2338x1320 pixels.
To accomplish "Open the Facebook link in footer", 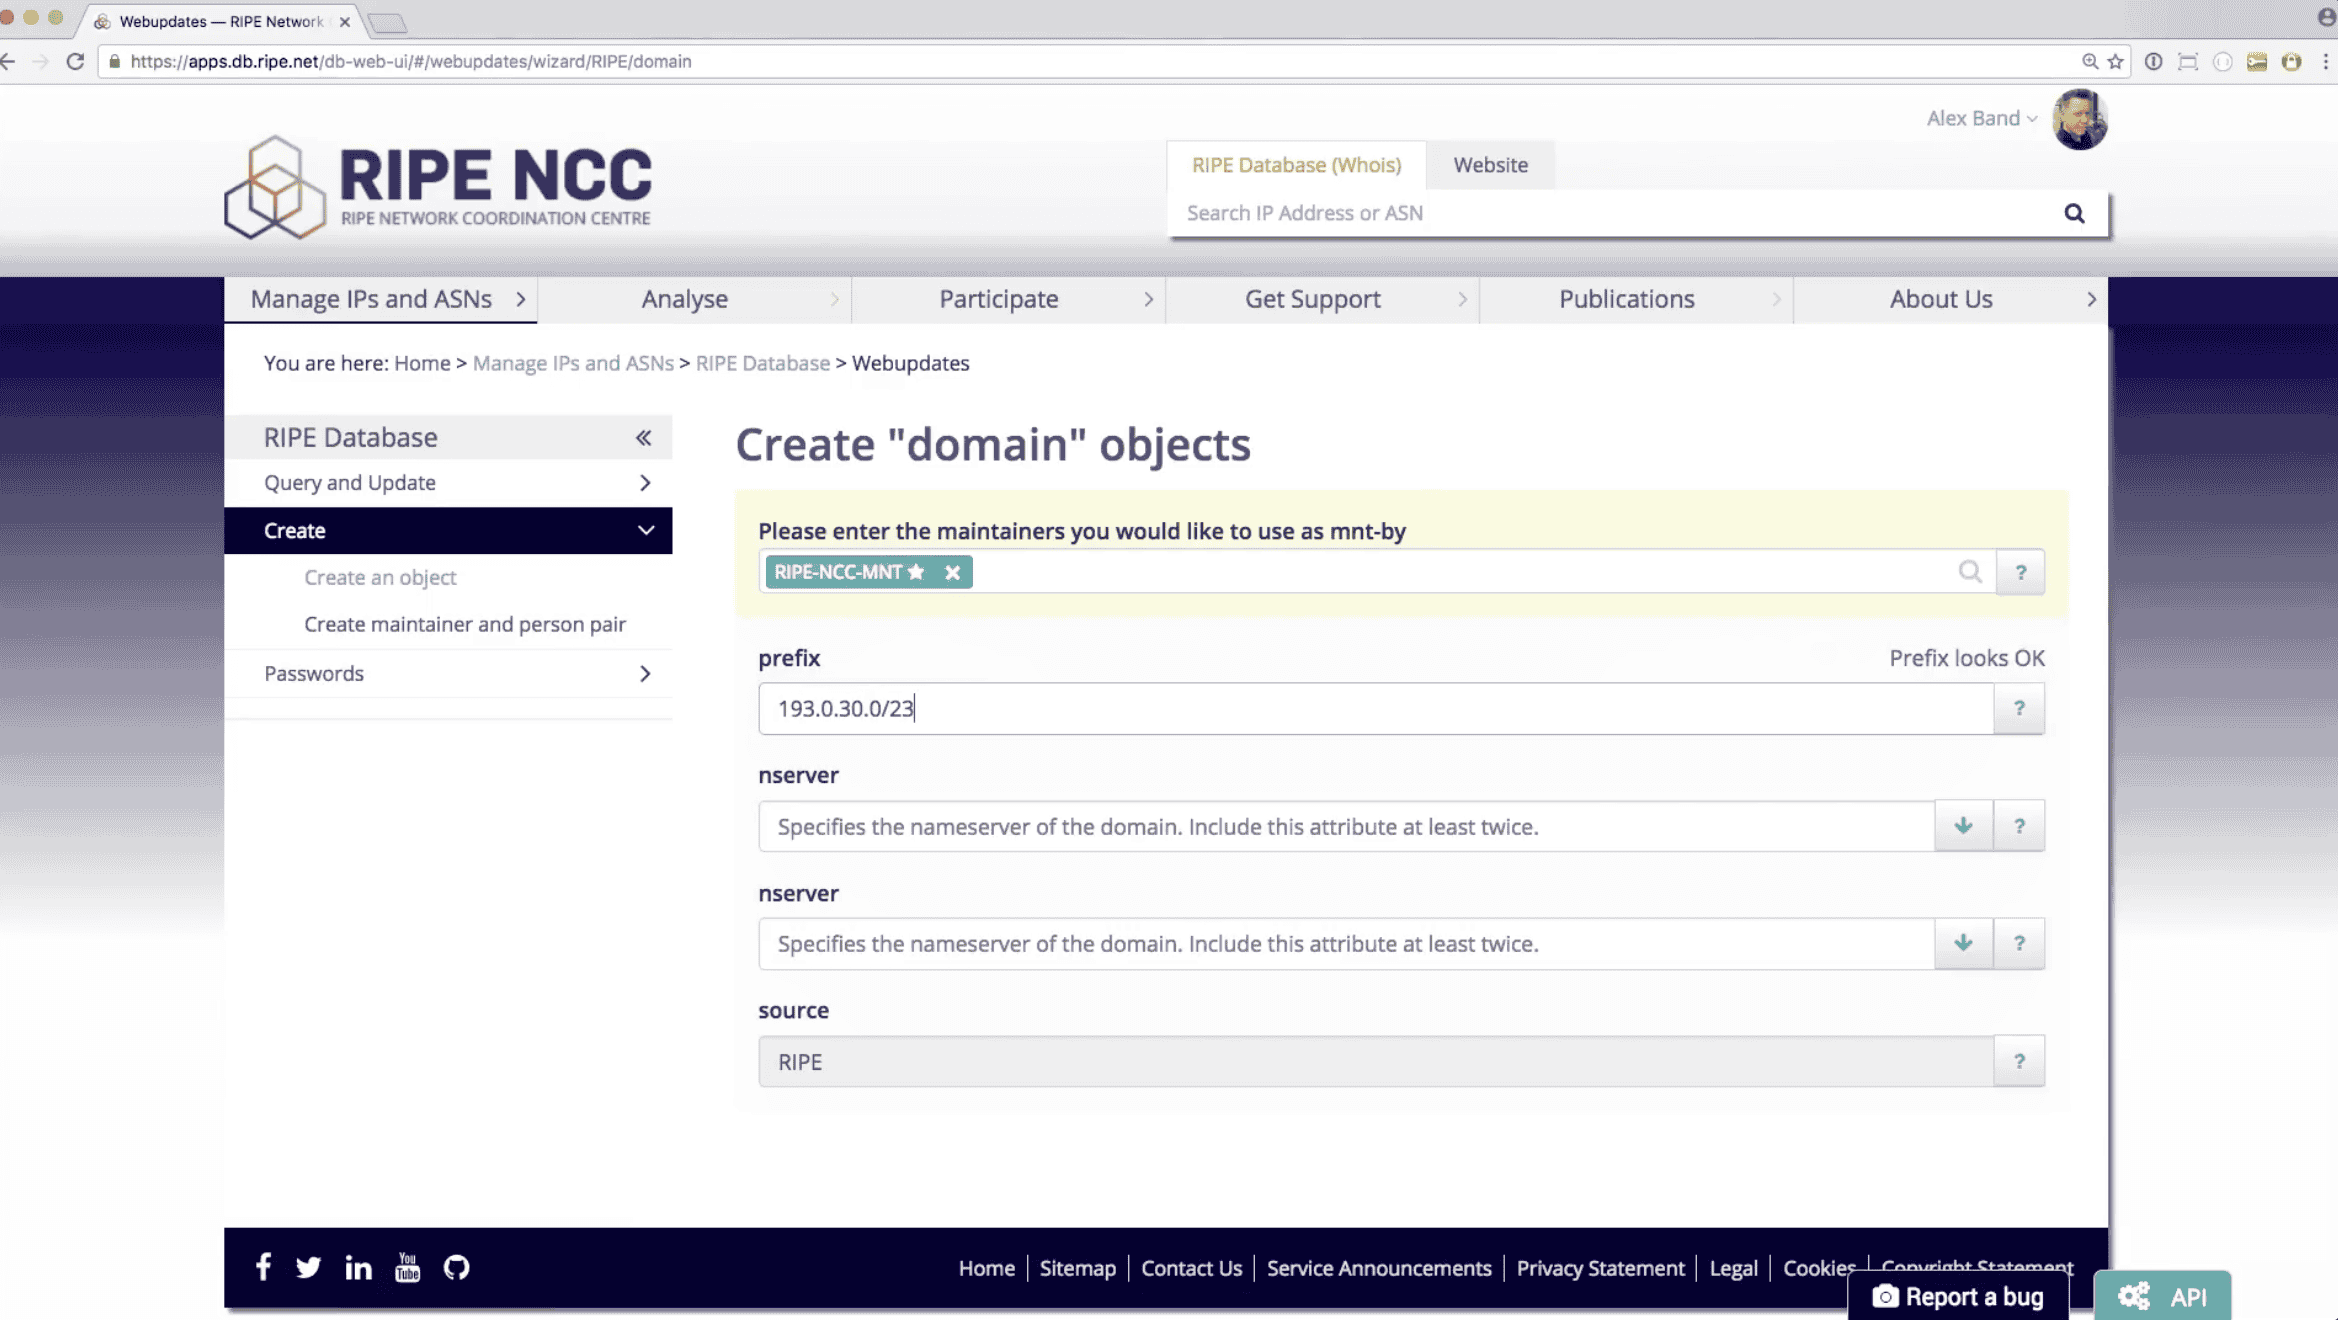I will pos(263,1267).
